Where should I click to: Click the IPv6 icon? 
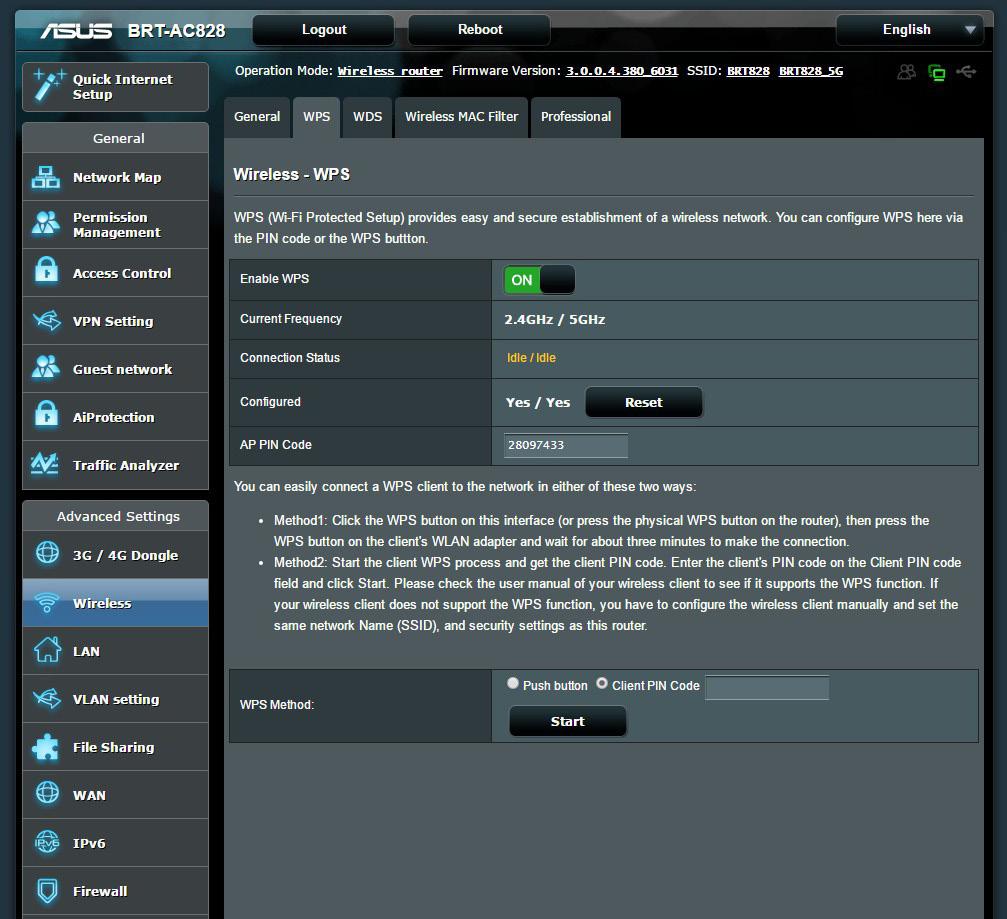point(47,842)
